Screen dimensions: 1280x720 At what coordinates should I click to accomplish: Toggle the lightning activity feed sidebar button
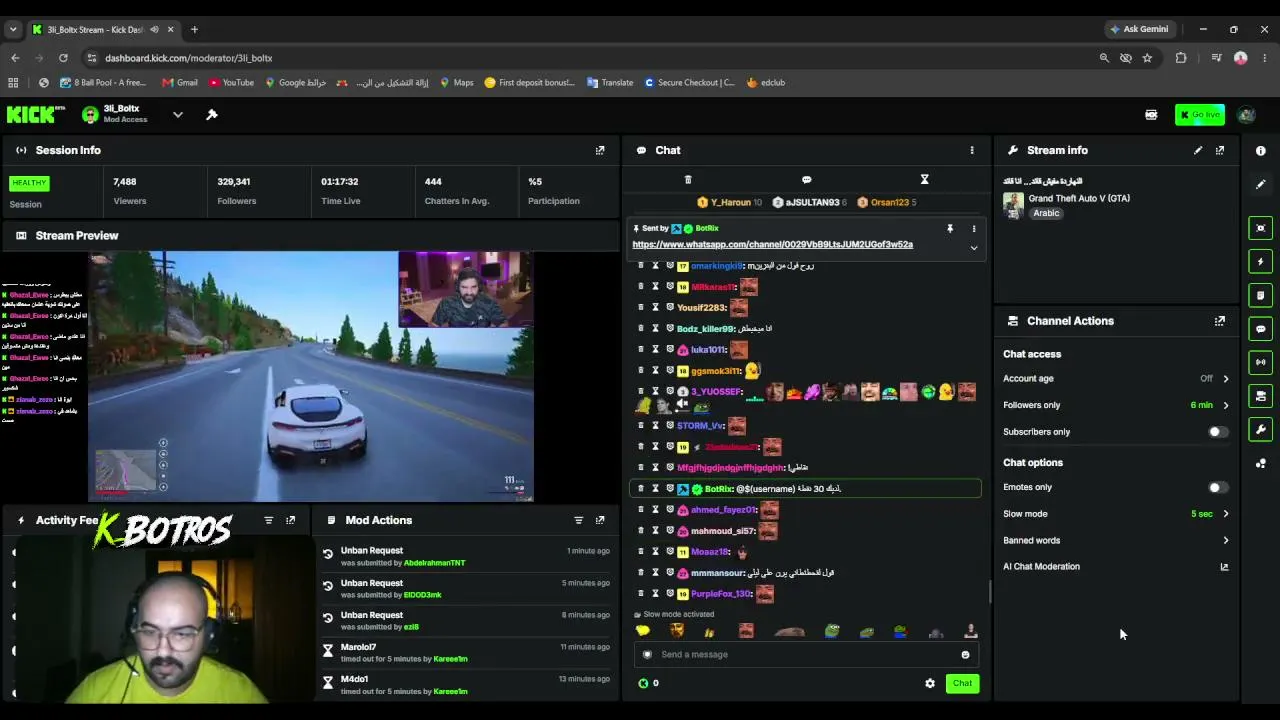1261,262
